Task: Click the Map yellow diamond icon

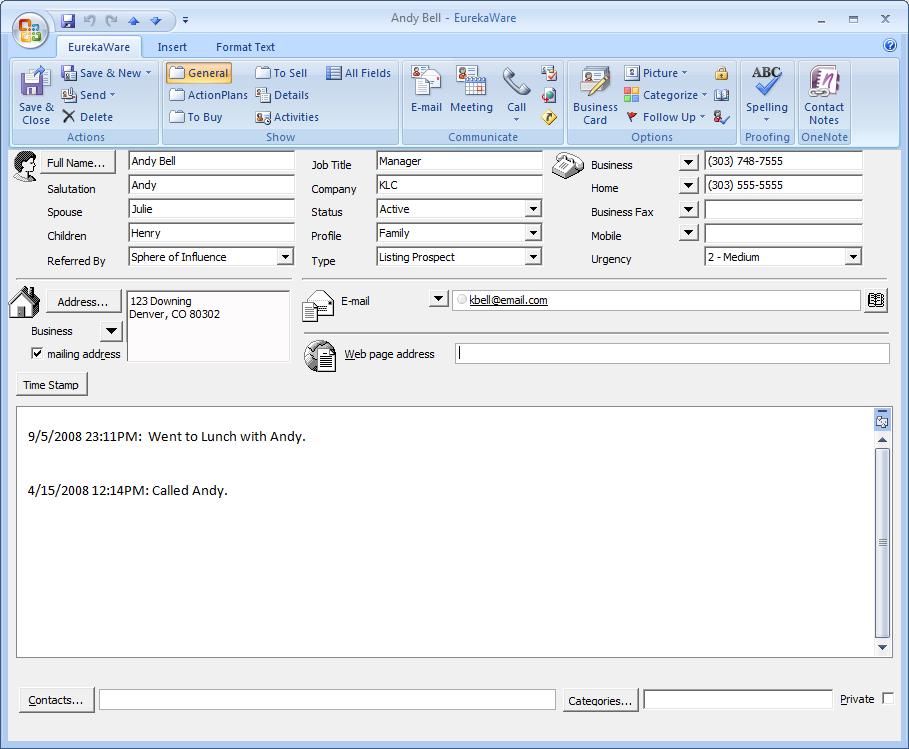Action: pos(549,117)
